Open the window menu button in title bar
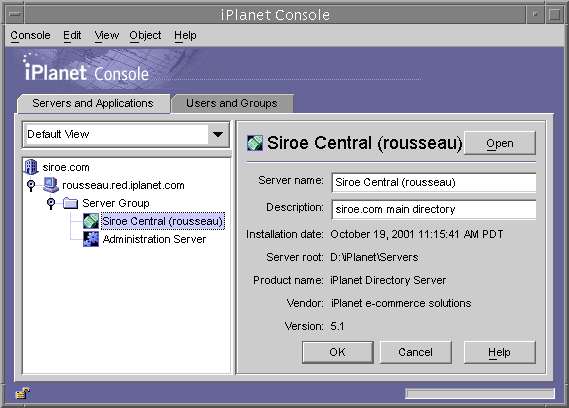This screenshot has width=569, height=408. (x=15, y=15)
